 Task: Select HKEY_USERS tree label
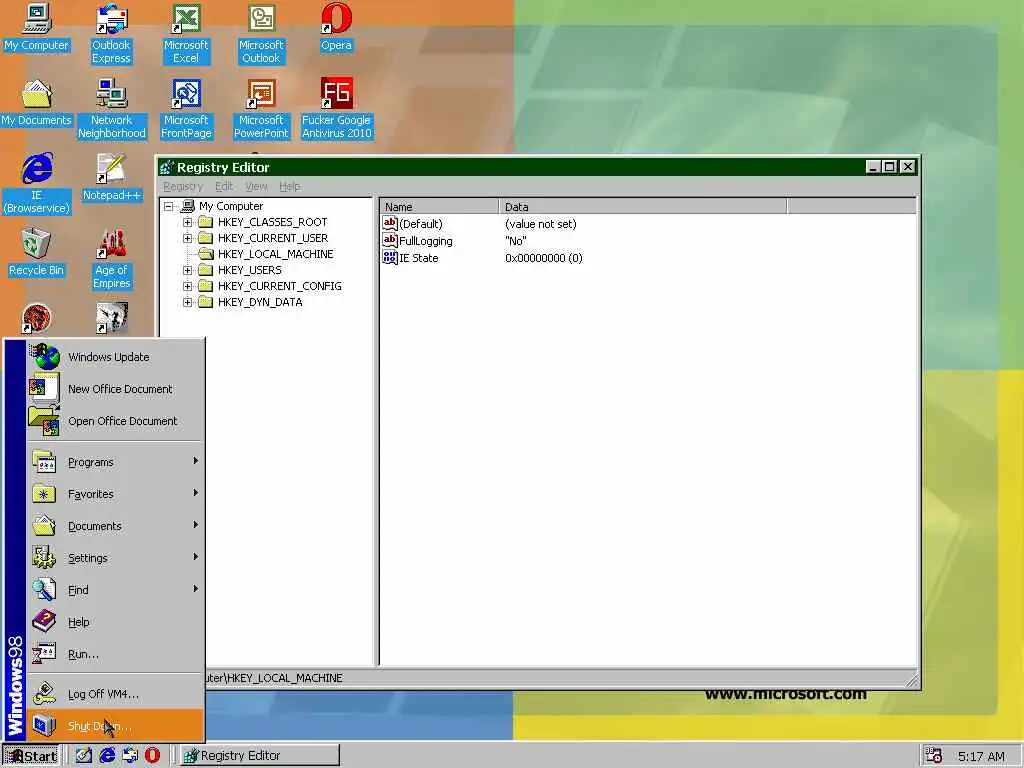coord(249,270)
